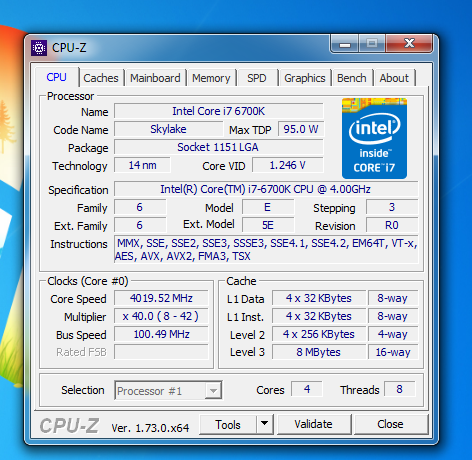The height and width of the screenshot is (460, 472).
Task: Close the CPU-Z window via X
Action: click(409, 43)
